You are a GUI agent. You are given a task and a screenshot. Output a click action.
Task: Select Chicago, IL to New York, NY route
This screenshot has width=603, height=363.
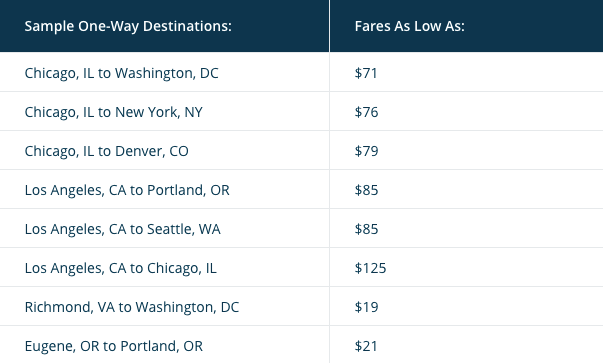coord(113,112)
